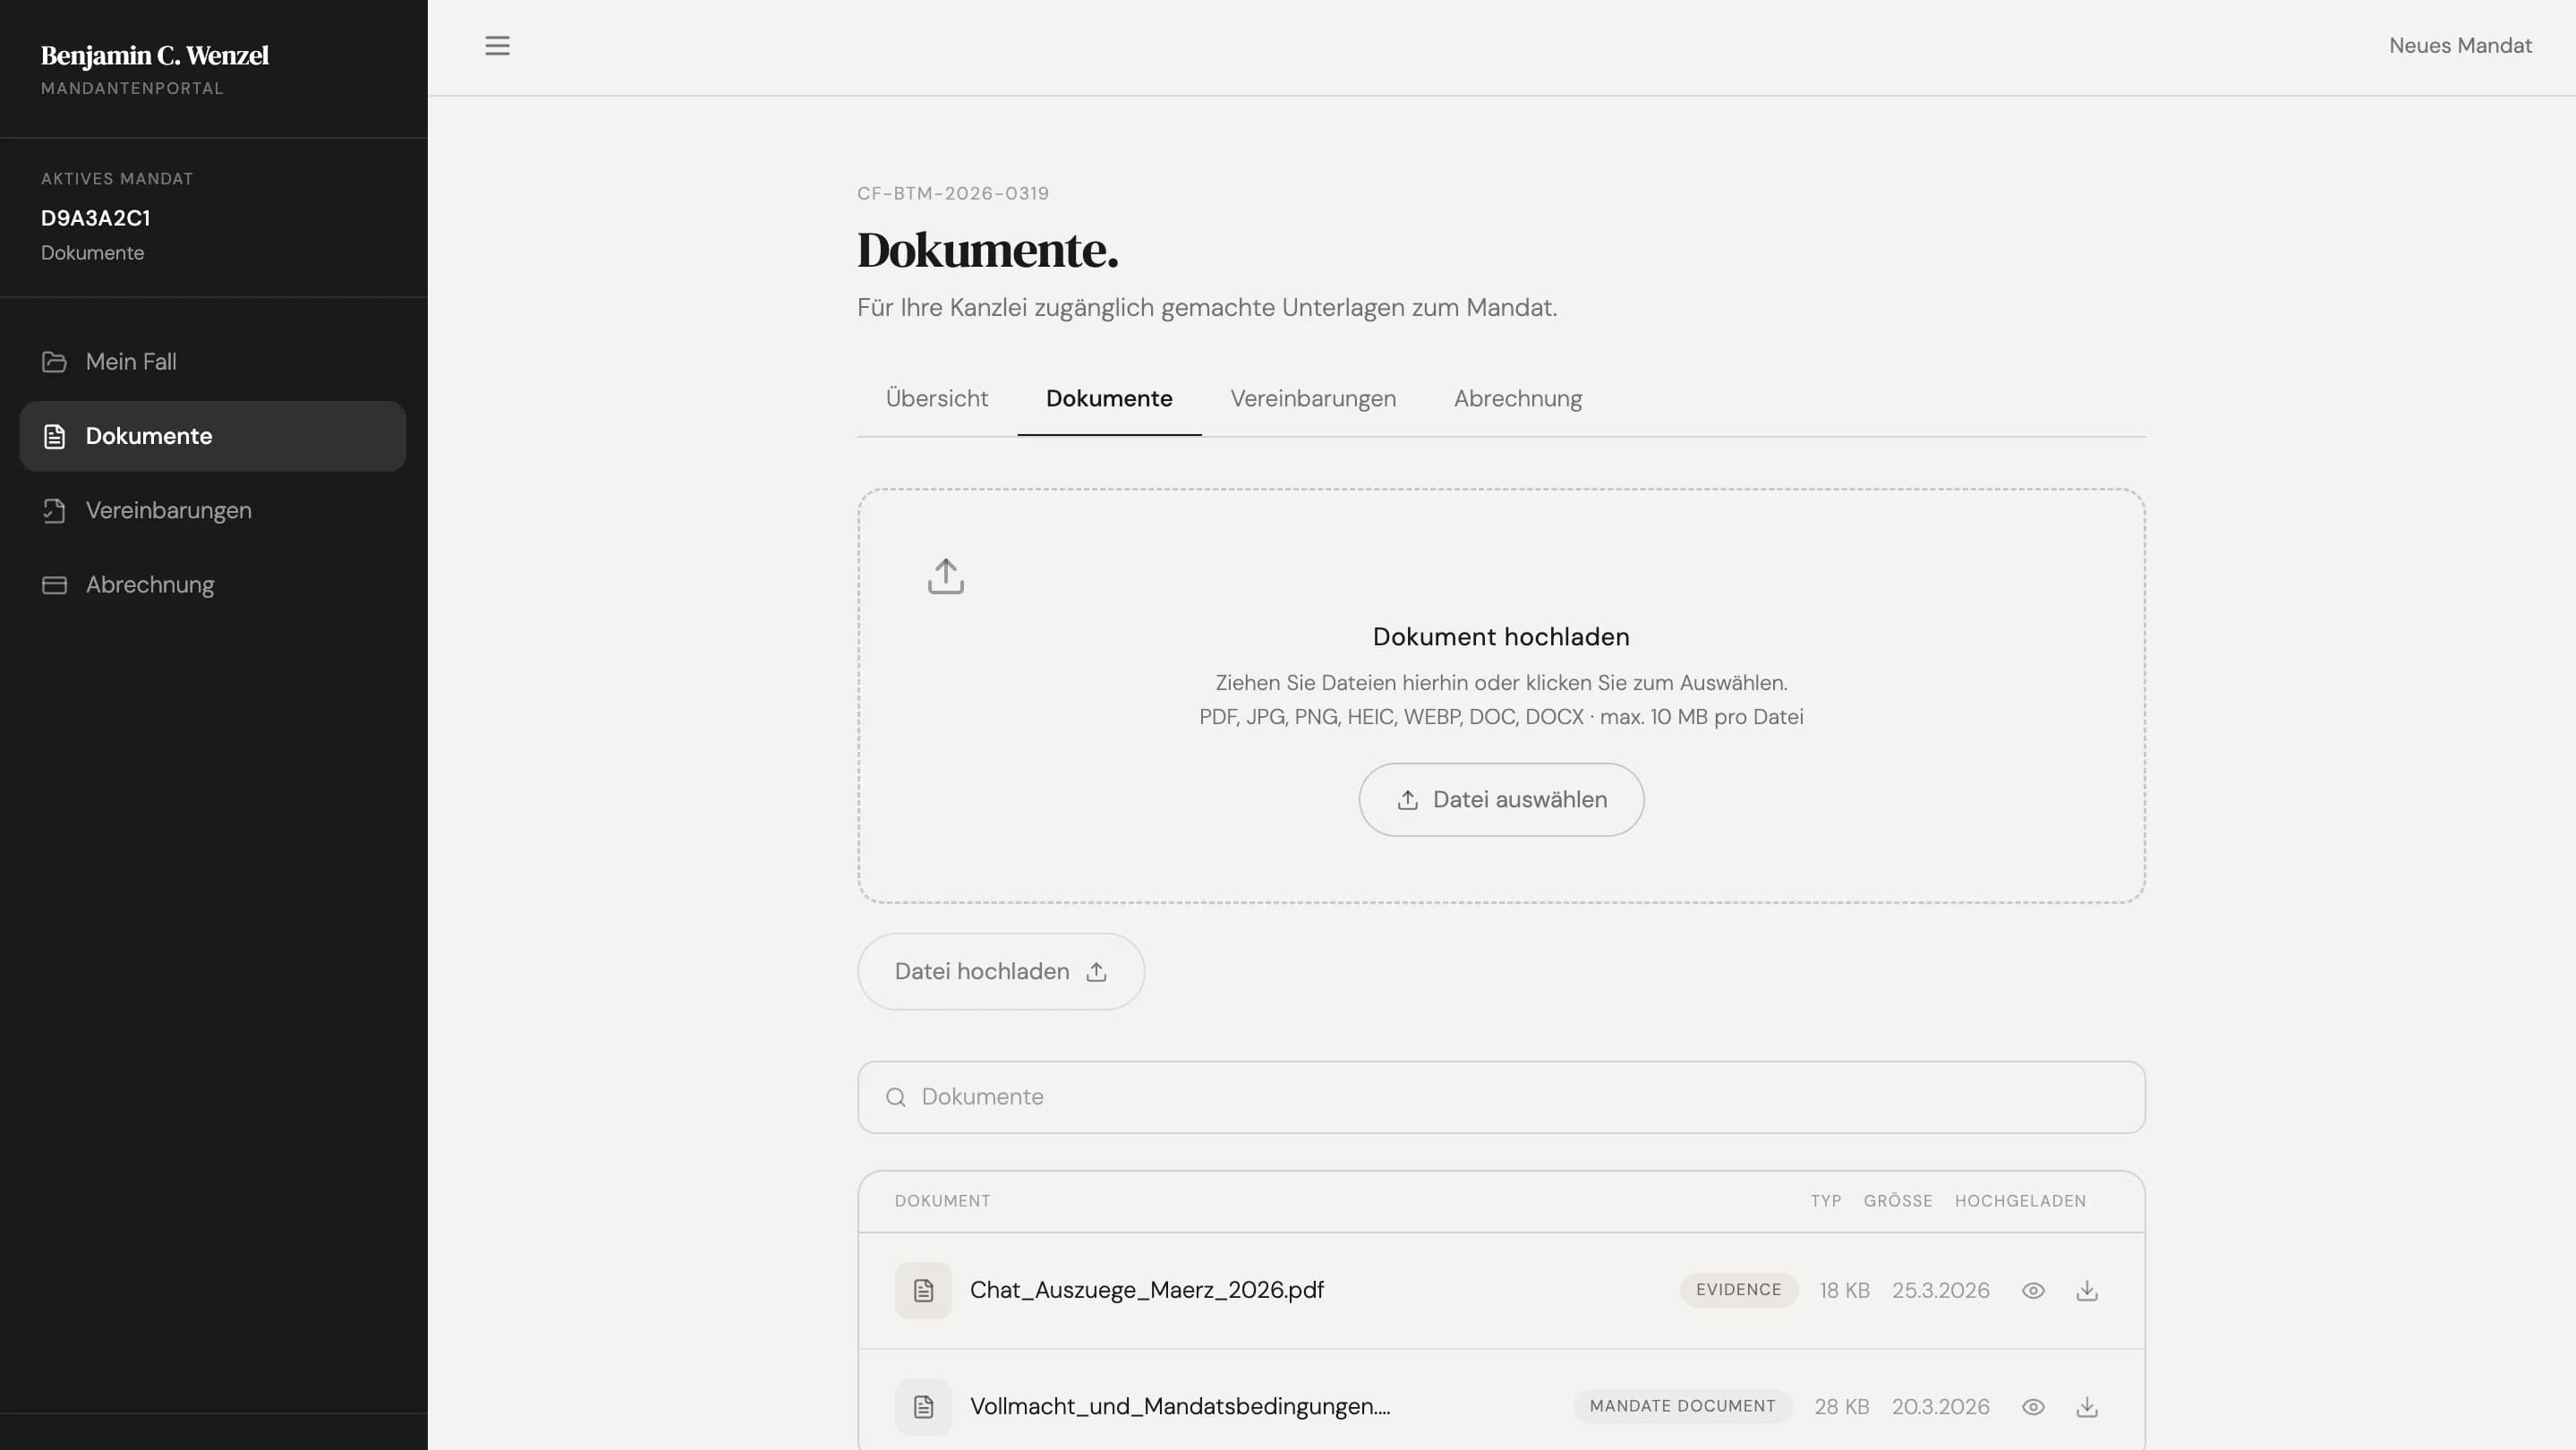Image resolution: width=2576 pixels, height=1450 pixels.
Task: Go to Vereinbarungen in sidebar
Action: [x=168, y=510]
